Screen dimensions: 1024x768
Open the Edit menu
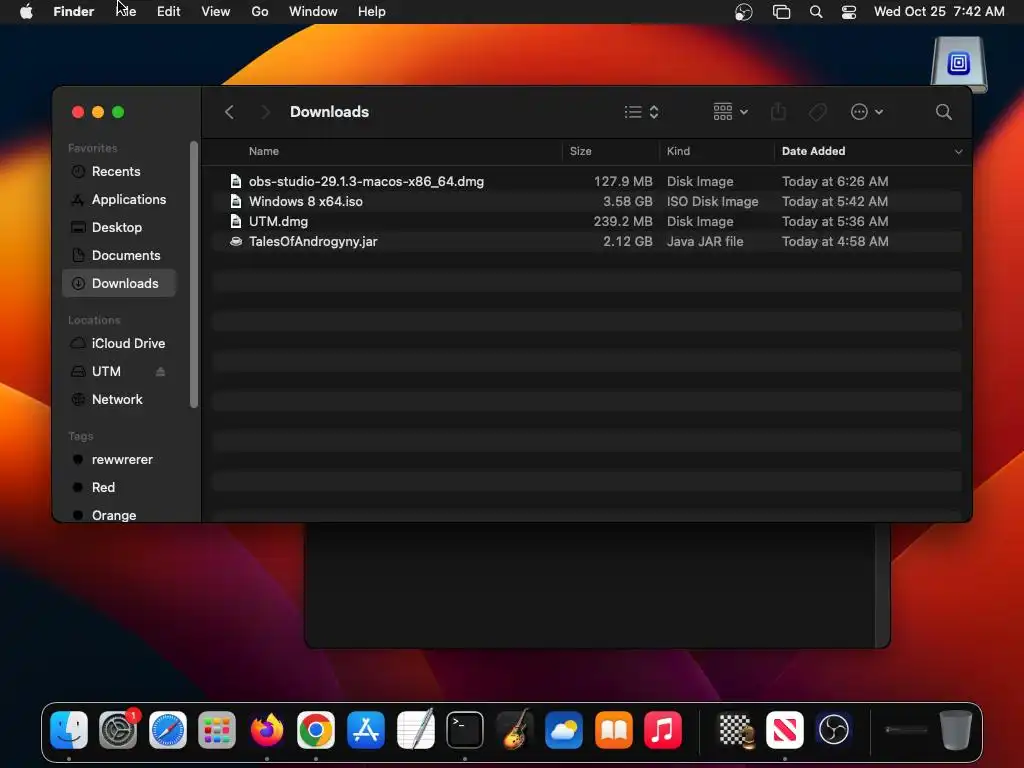tap(168, 12)
